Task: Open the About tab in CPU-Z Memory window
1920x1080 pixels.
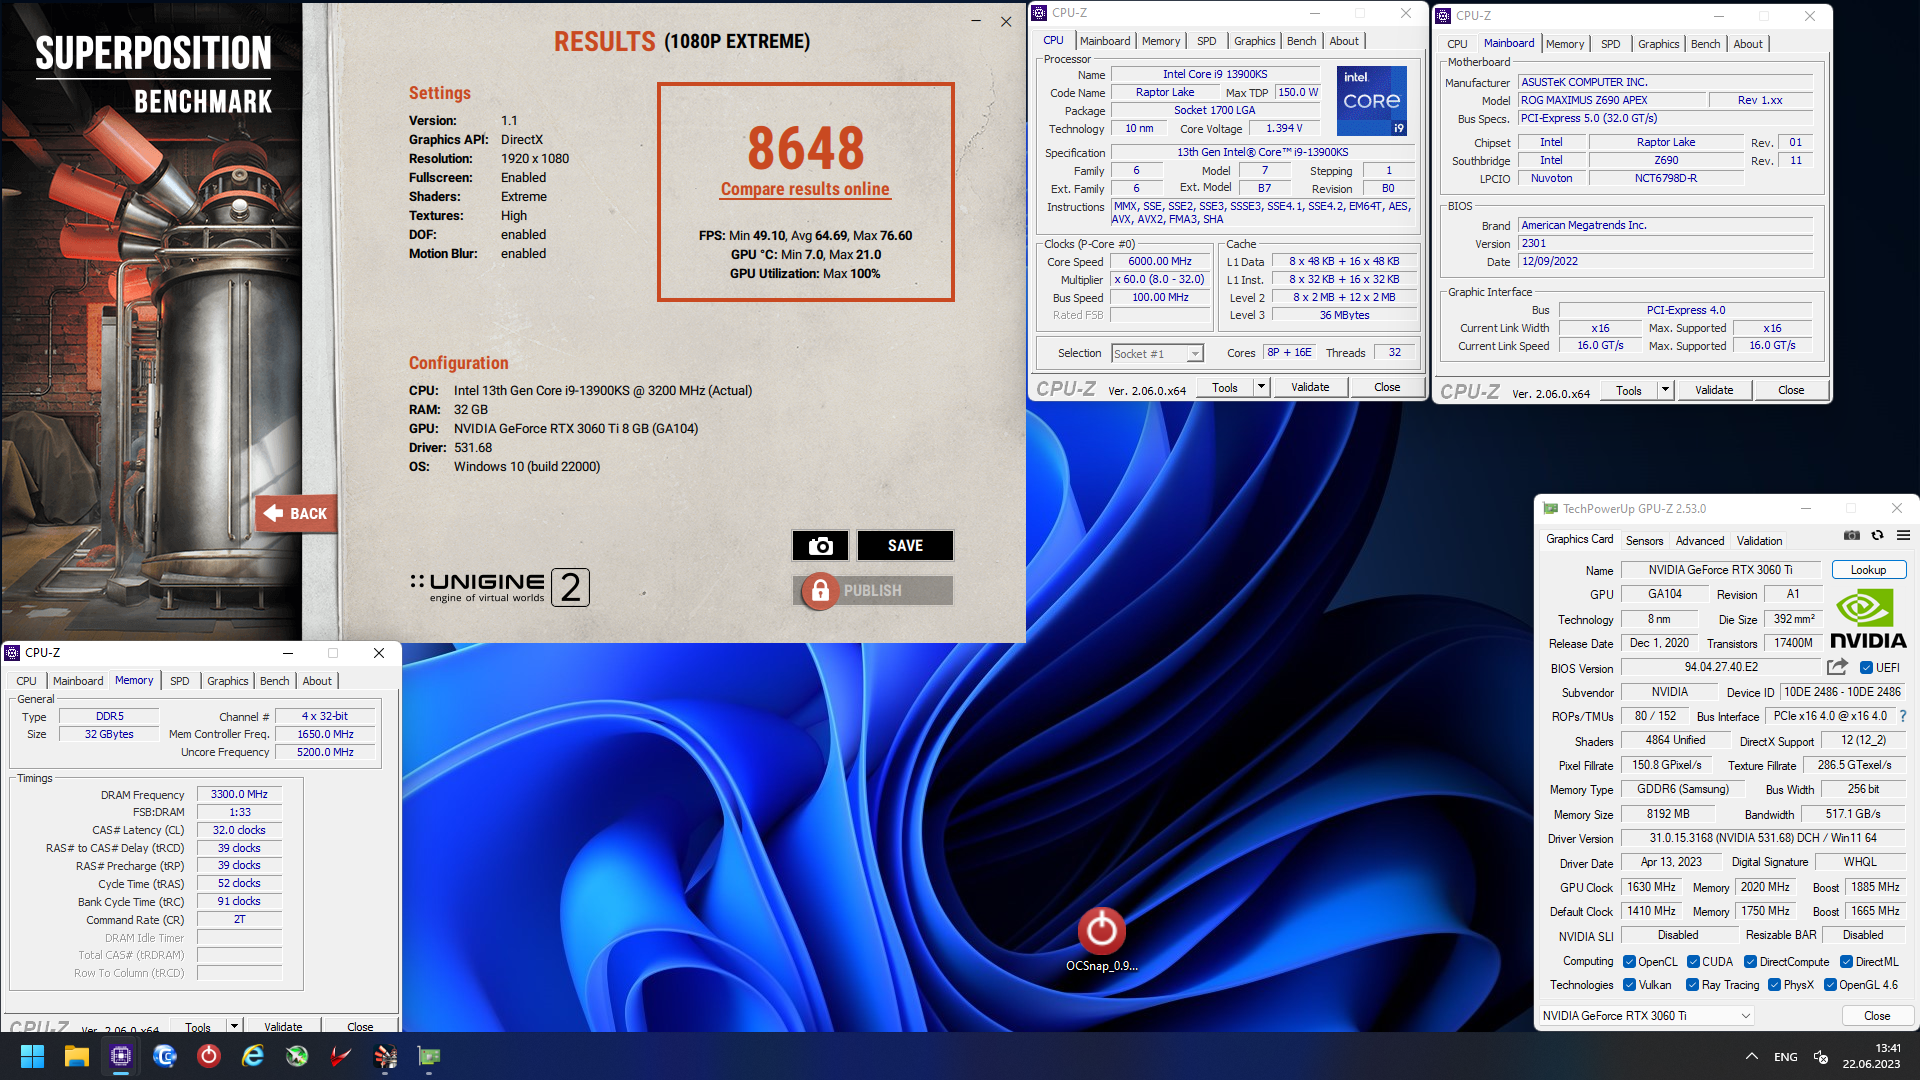Action: point(317,681)
